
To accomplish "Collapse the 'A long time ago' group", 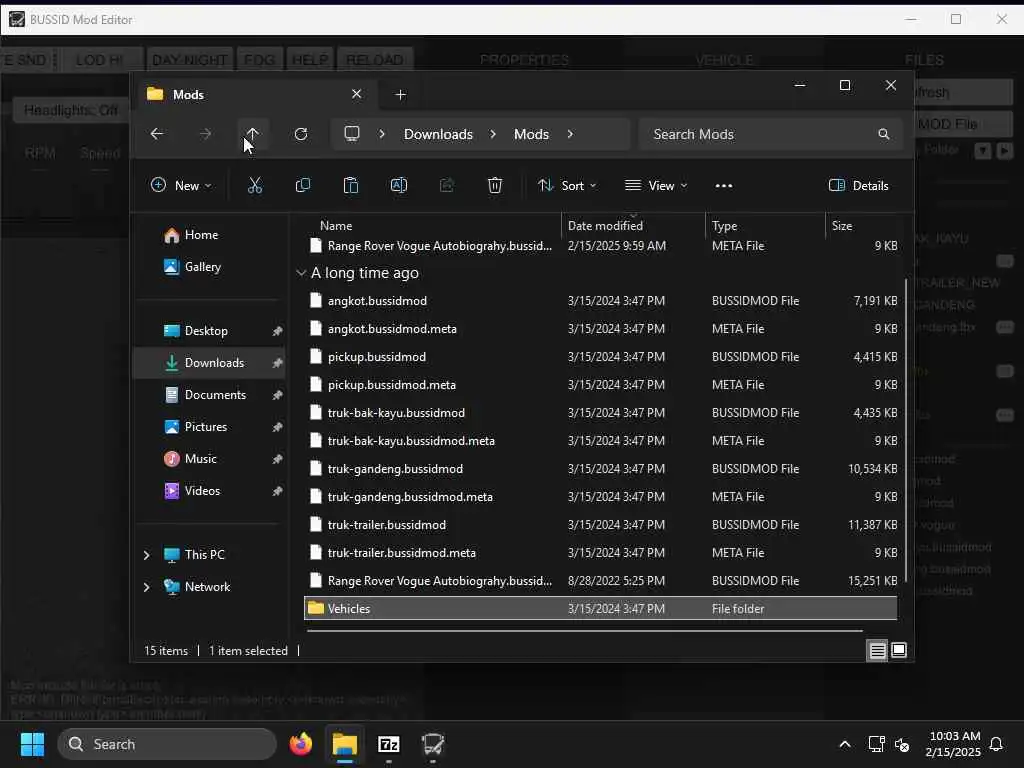I will [301, 273].
